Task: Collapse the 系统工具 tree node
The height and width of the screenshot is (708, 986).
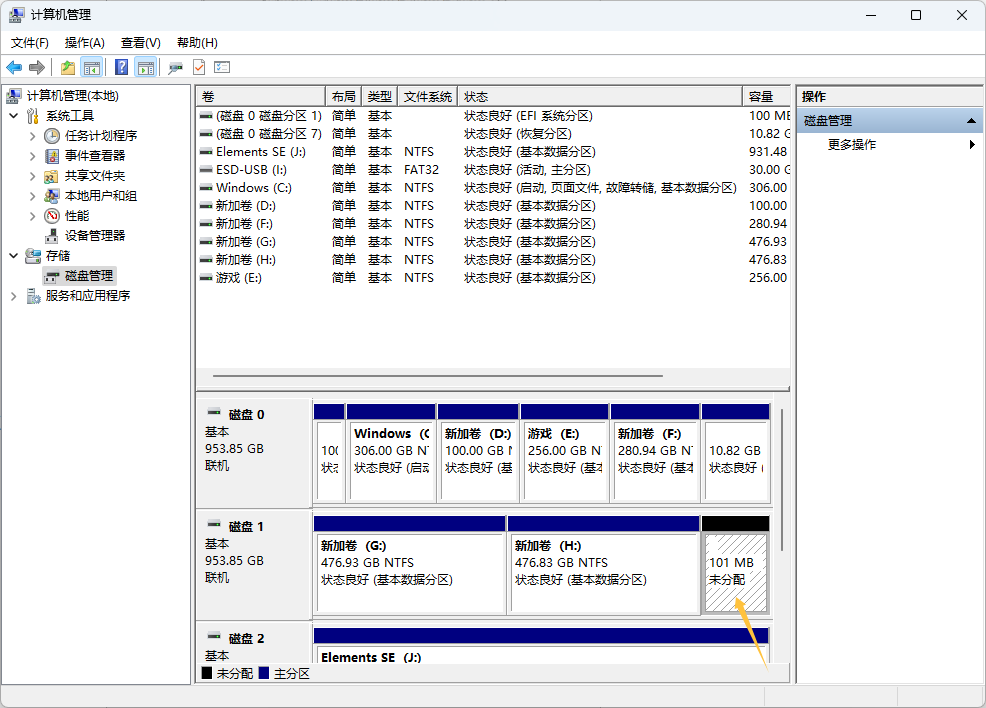Action: click(13, 115)
